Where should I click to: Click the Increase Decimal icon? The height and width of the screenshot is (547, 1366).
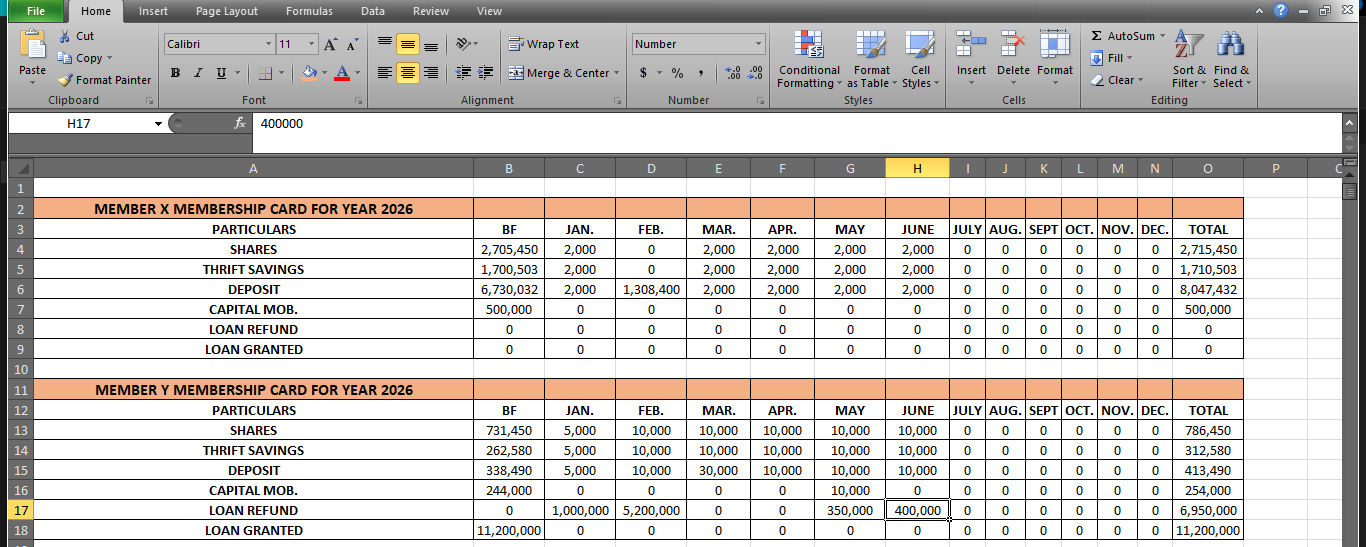click(x=735, y=73)
